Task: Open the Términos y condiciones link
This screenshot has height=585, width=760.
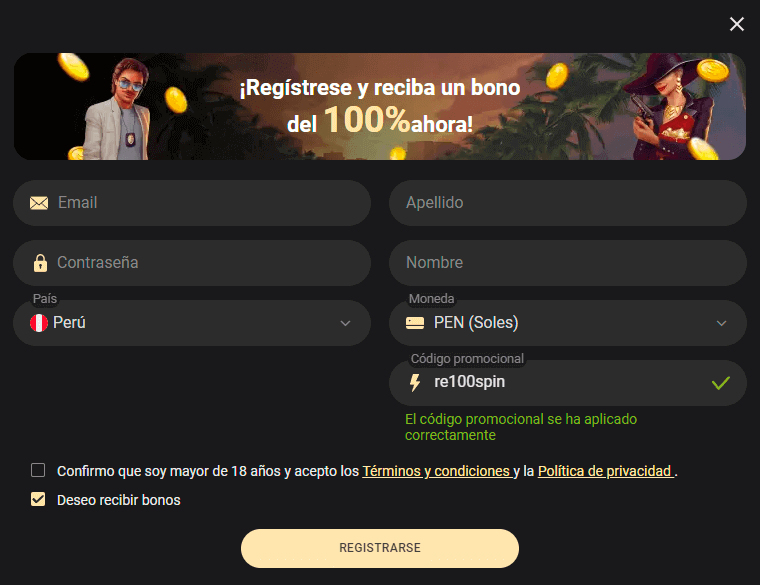Action: 438,471
